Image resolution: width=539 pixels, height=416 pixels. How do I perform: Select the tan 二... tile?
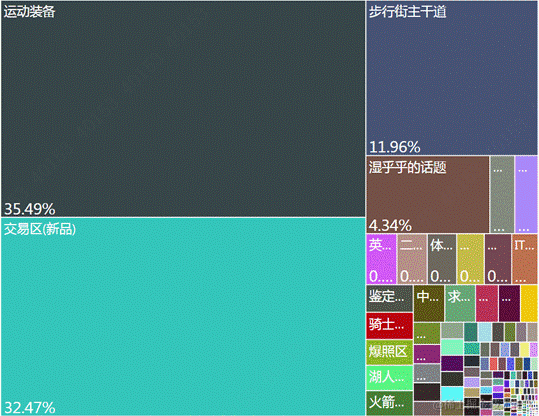click(412, 259)
